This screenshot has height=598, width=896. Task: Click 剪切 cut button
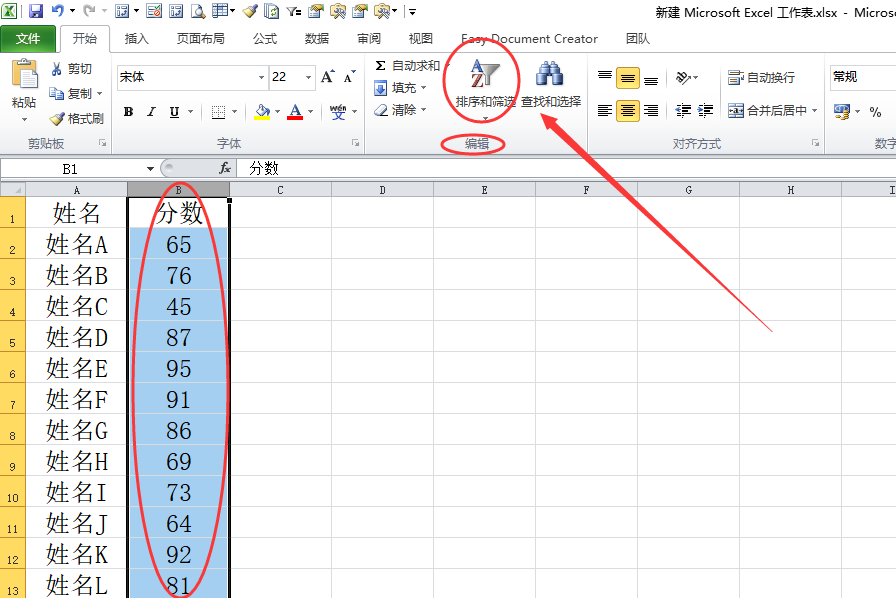(71, 69)
